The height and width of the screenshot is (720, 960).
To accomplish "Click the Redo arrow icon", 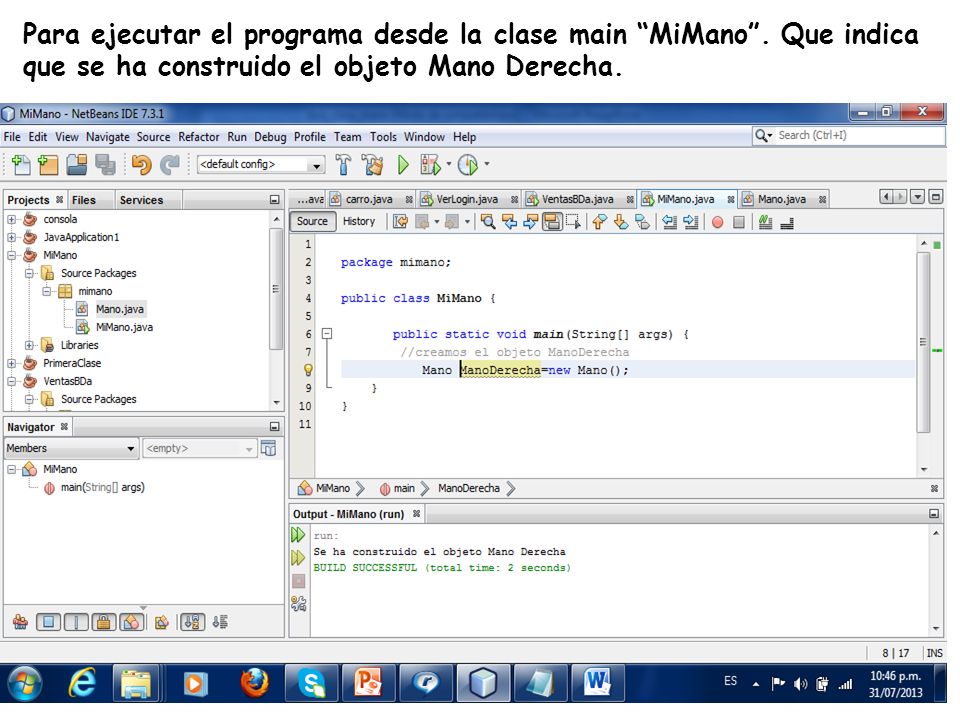I will tap(169, 164).
